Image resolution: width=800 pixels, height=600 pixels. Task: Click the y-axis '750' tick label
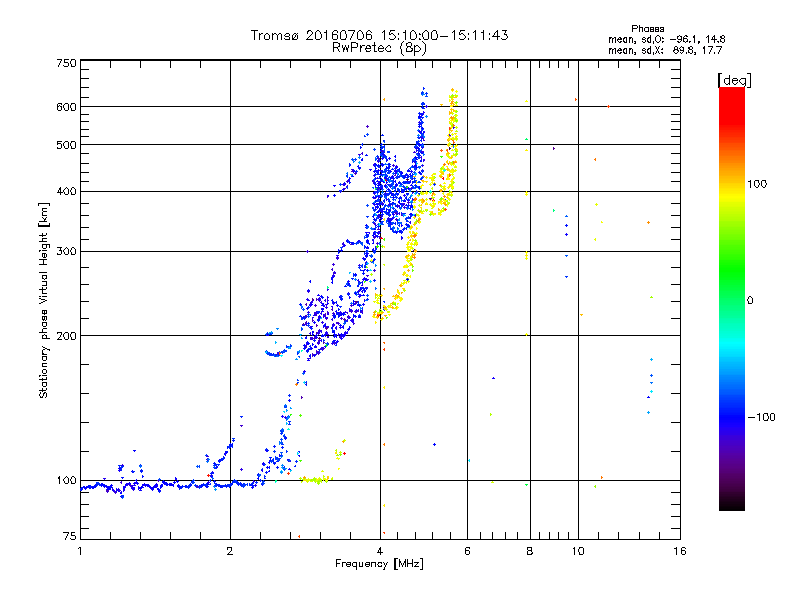pyautogui.click(x=67, y=63)
